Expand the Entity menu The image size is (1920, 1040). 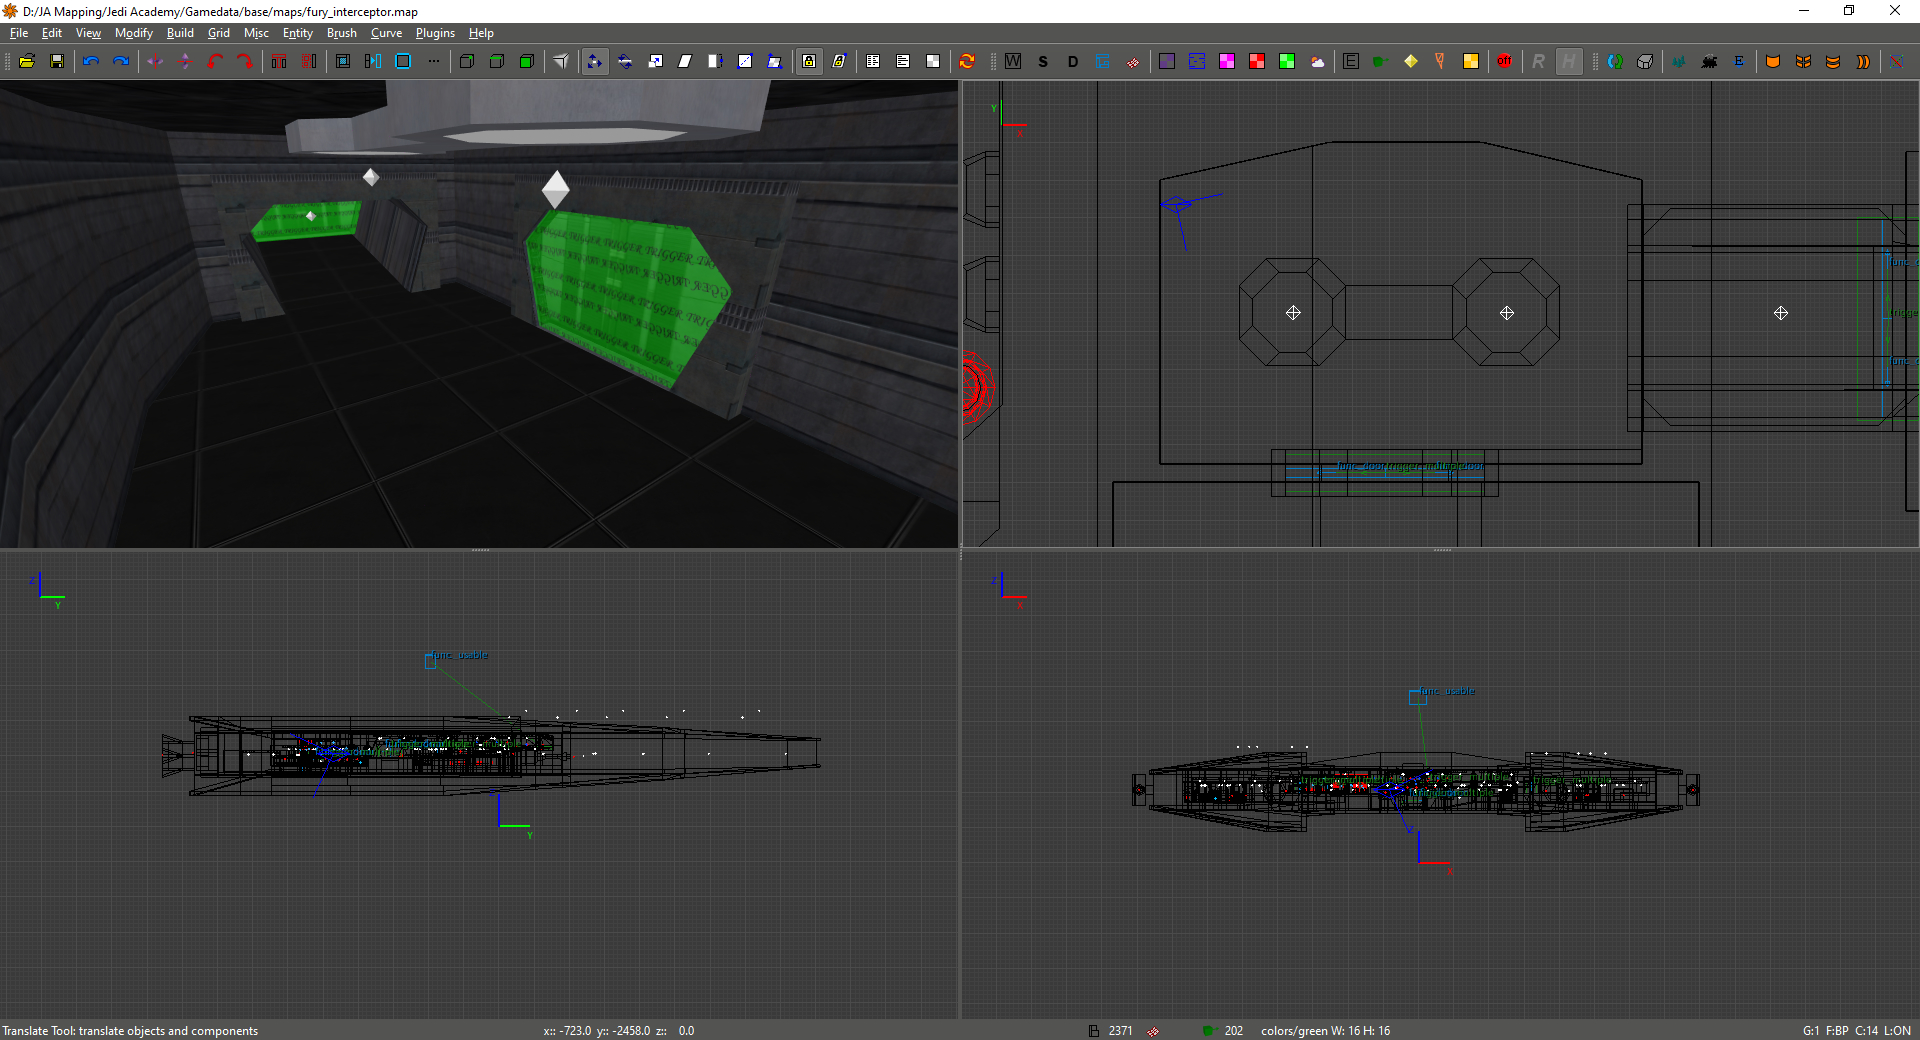click(x=297, y=33)
